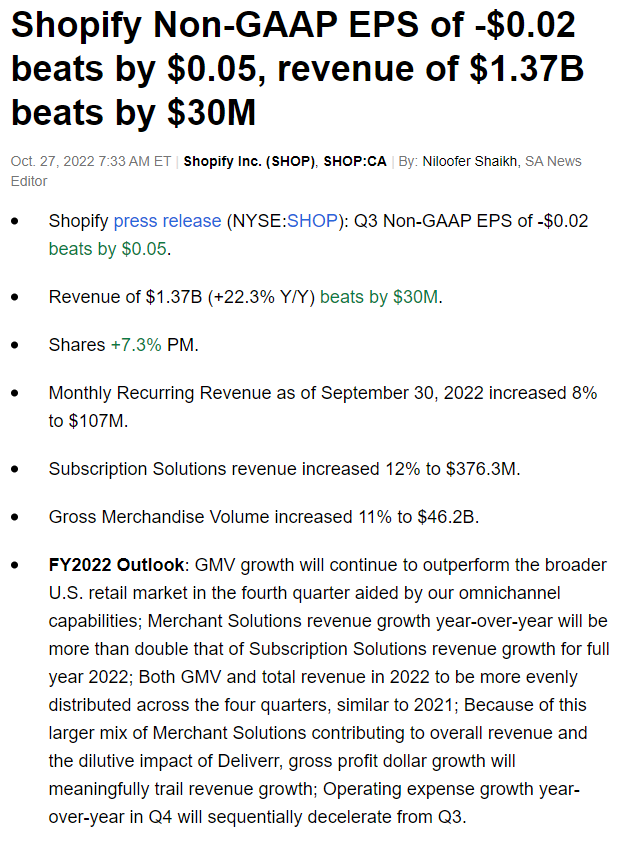Click the green "beats by $0.05" link
This screenshot has height=844, width=637.
[x=107, y=249]
